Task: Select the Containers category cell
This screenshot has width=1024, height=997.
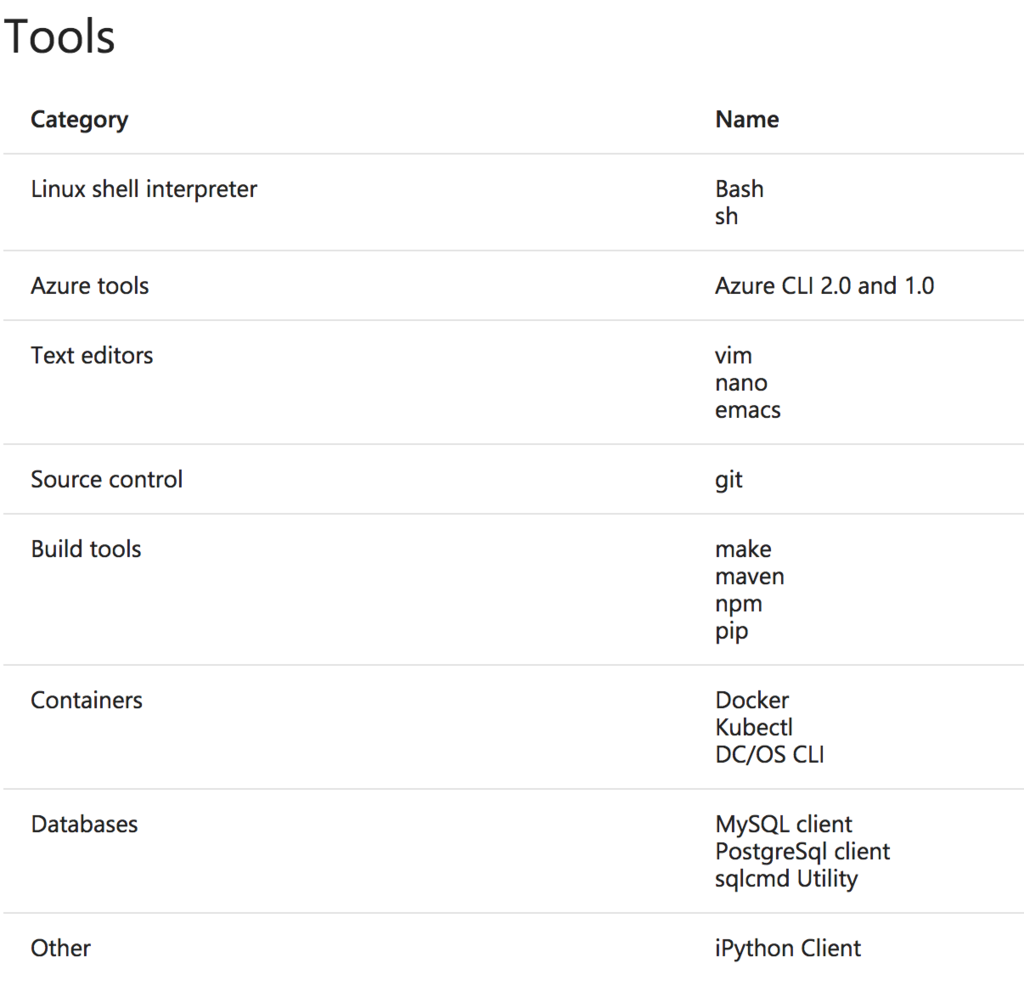Action: pos(86,701)
